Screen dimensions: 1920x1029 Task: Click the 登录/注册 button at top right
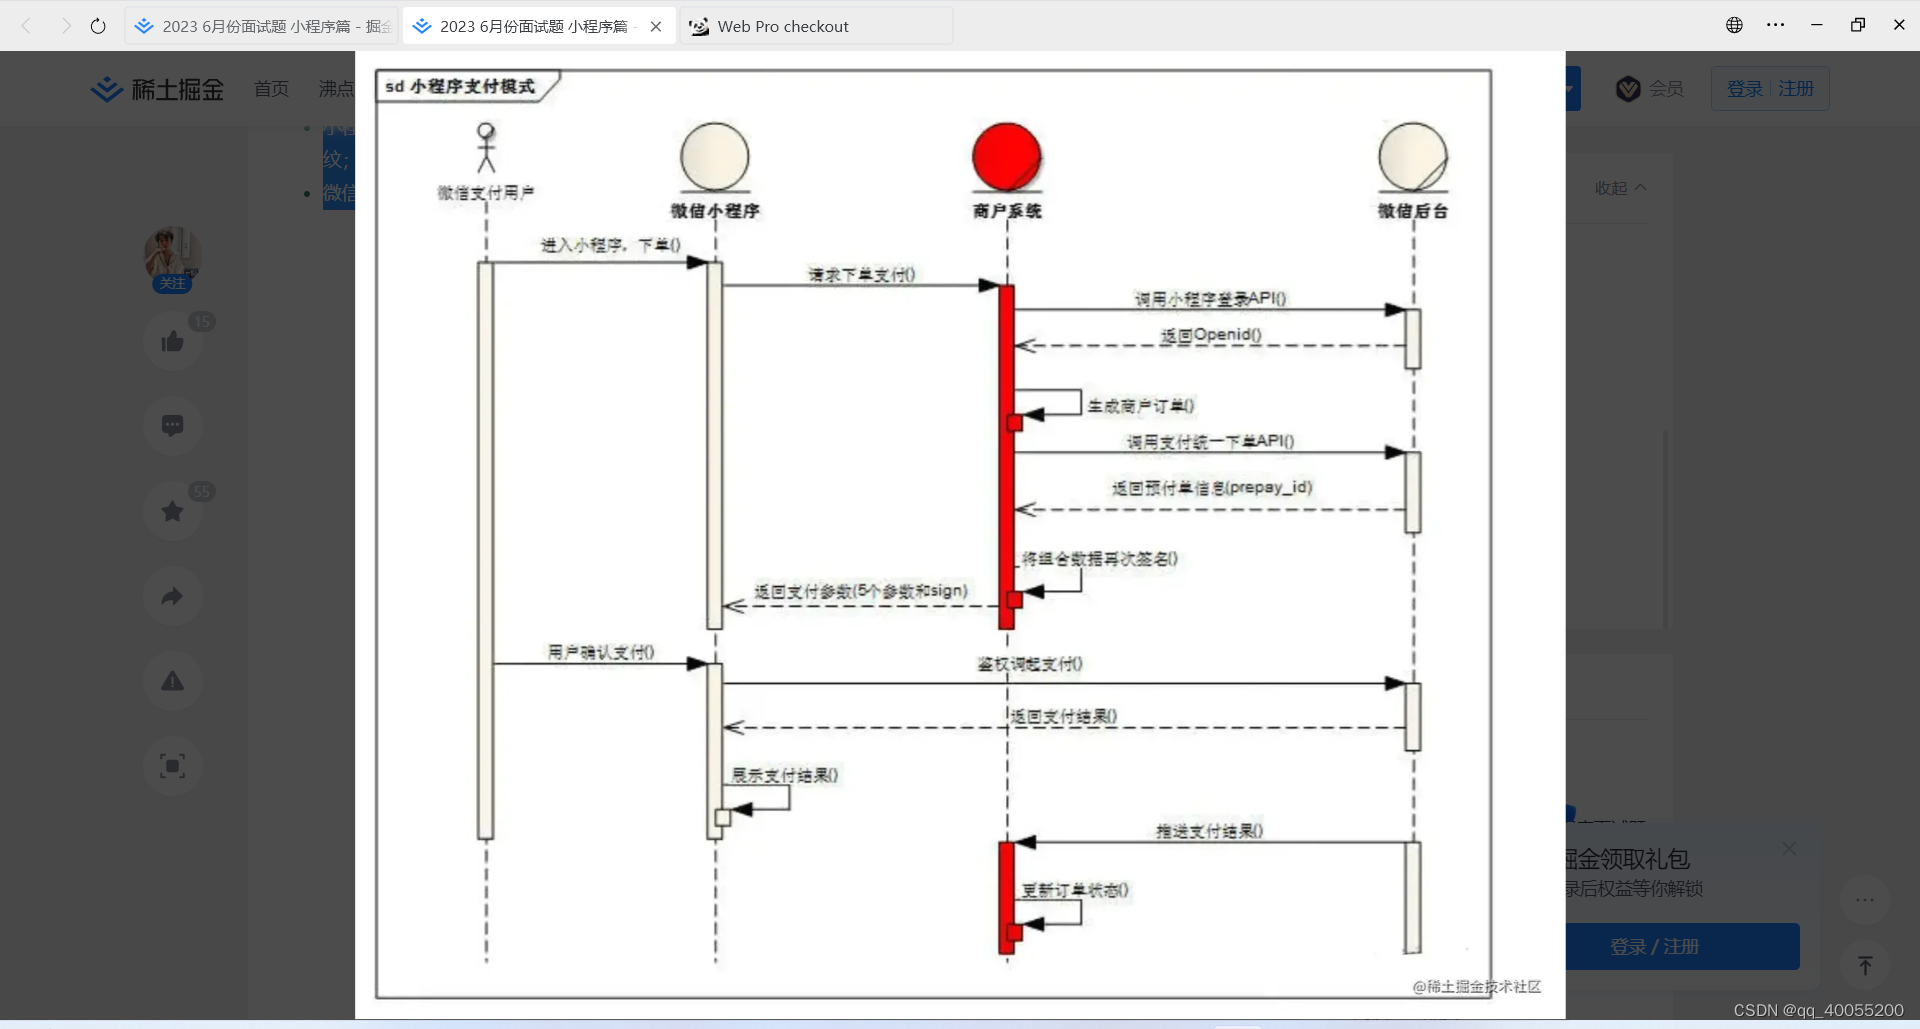[1769, 88]
